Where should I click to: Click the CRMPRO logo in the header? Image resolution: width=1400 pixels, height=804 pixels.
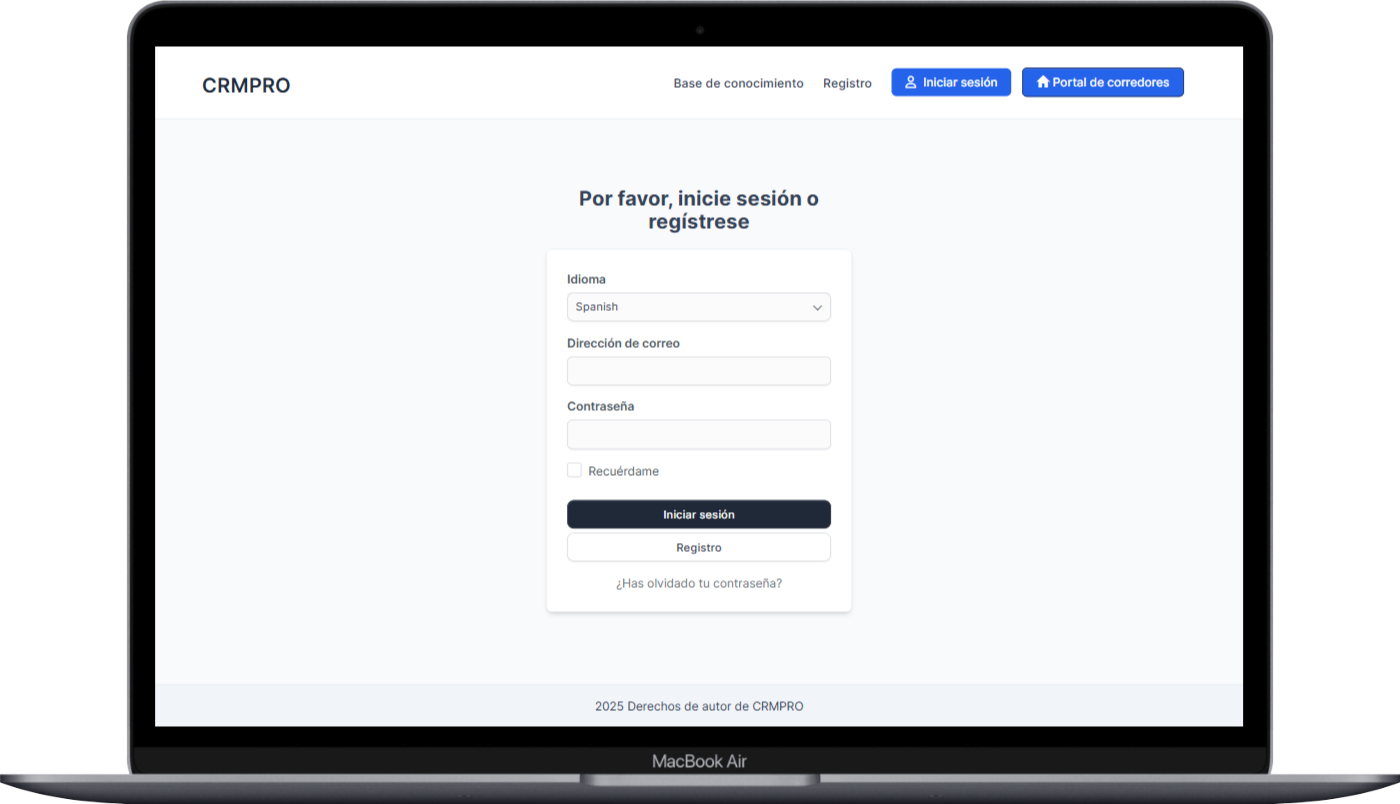tap(246, 86)
